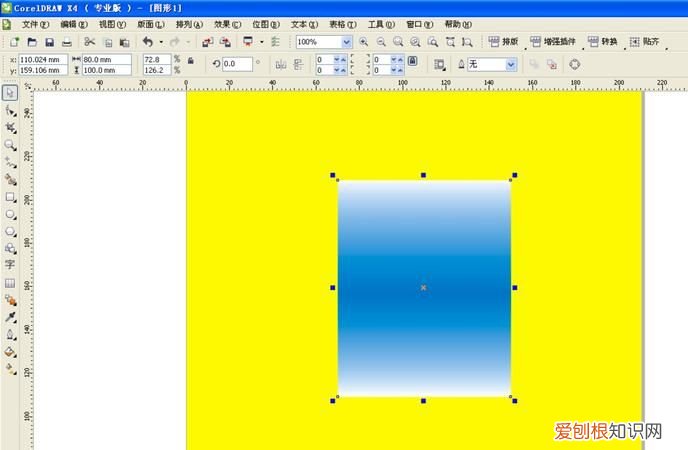This screenshot has height=450, width=688.
Task: Expand the outline width dropdown showing 无
Action: click(511, 64)
